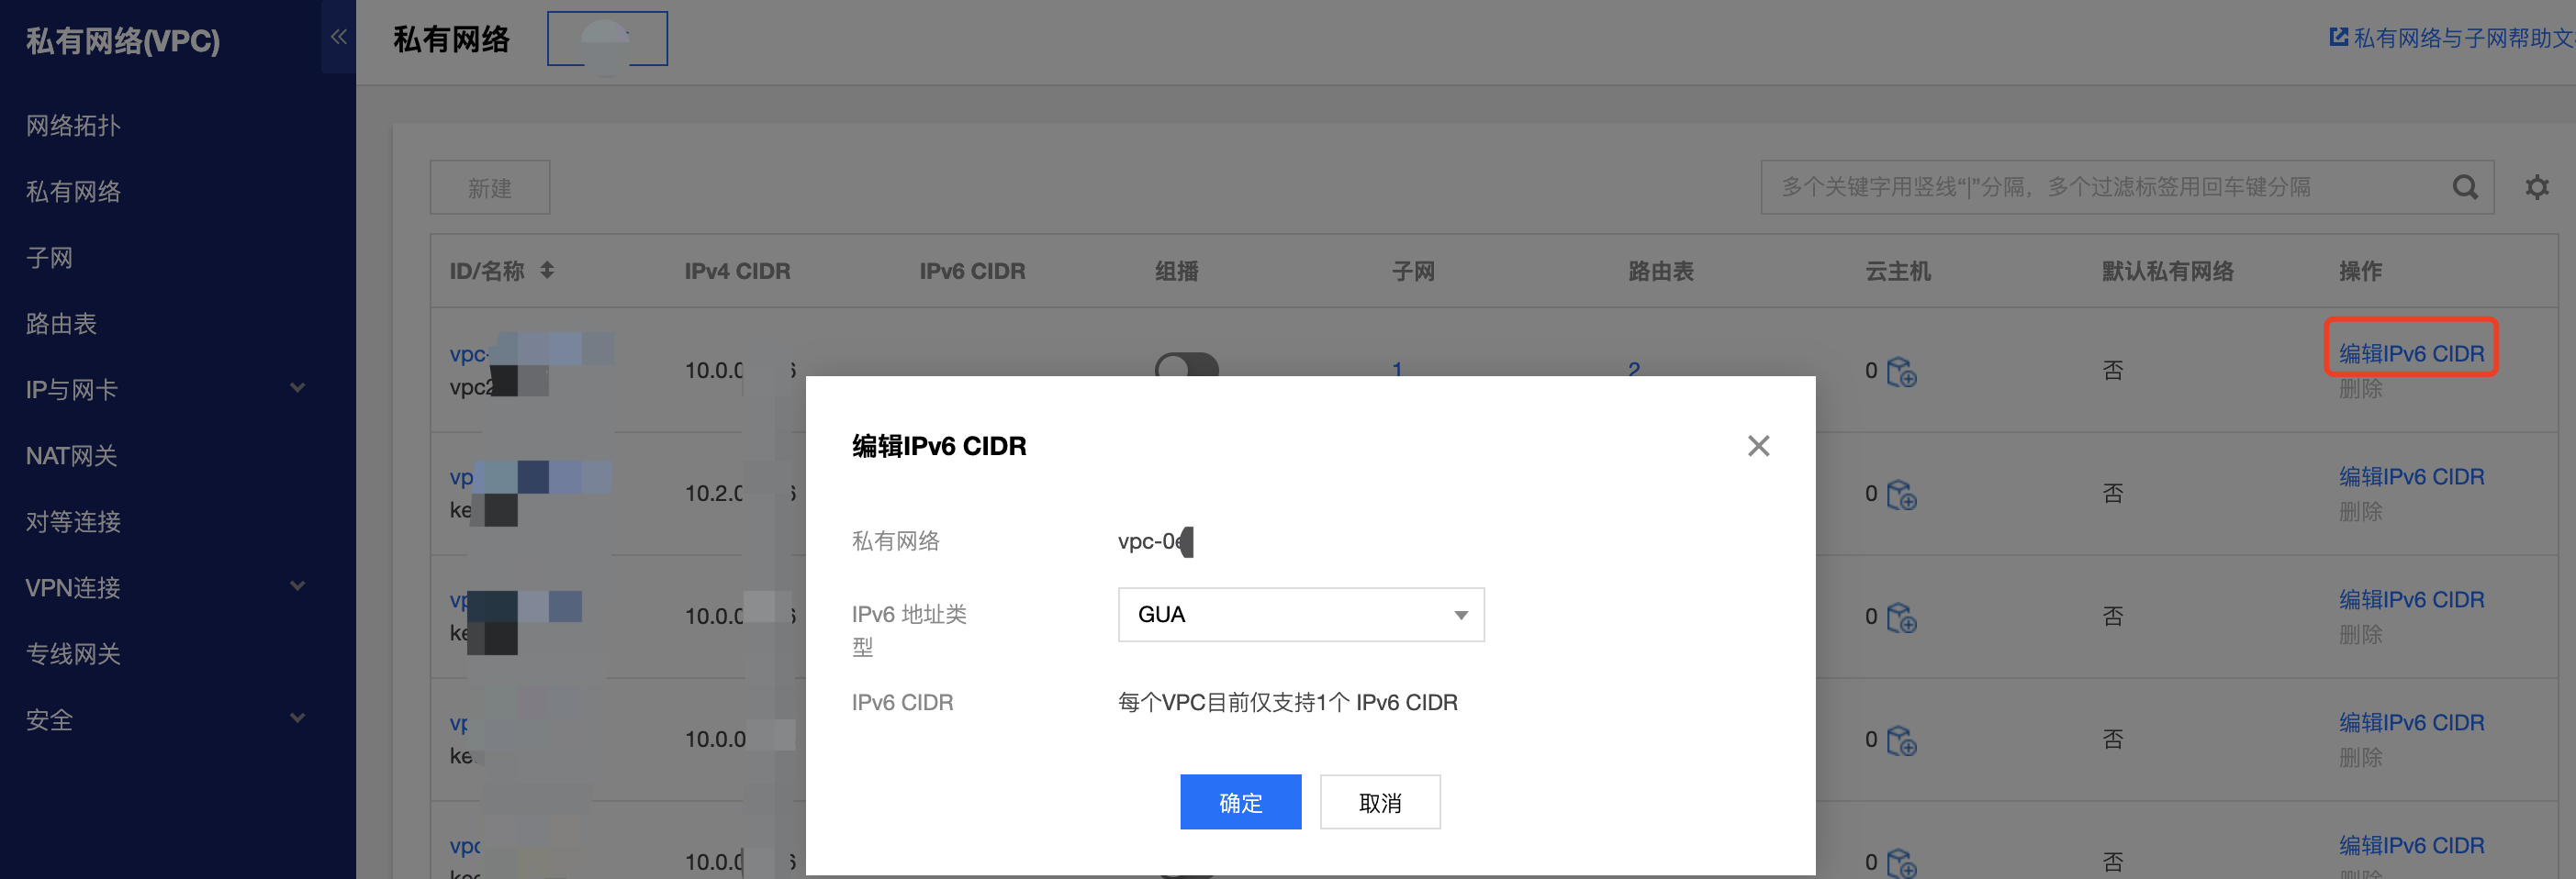Open NAT网关 sidebar item

[x=71, y=456]
